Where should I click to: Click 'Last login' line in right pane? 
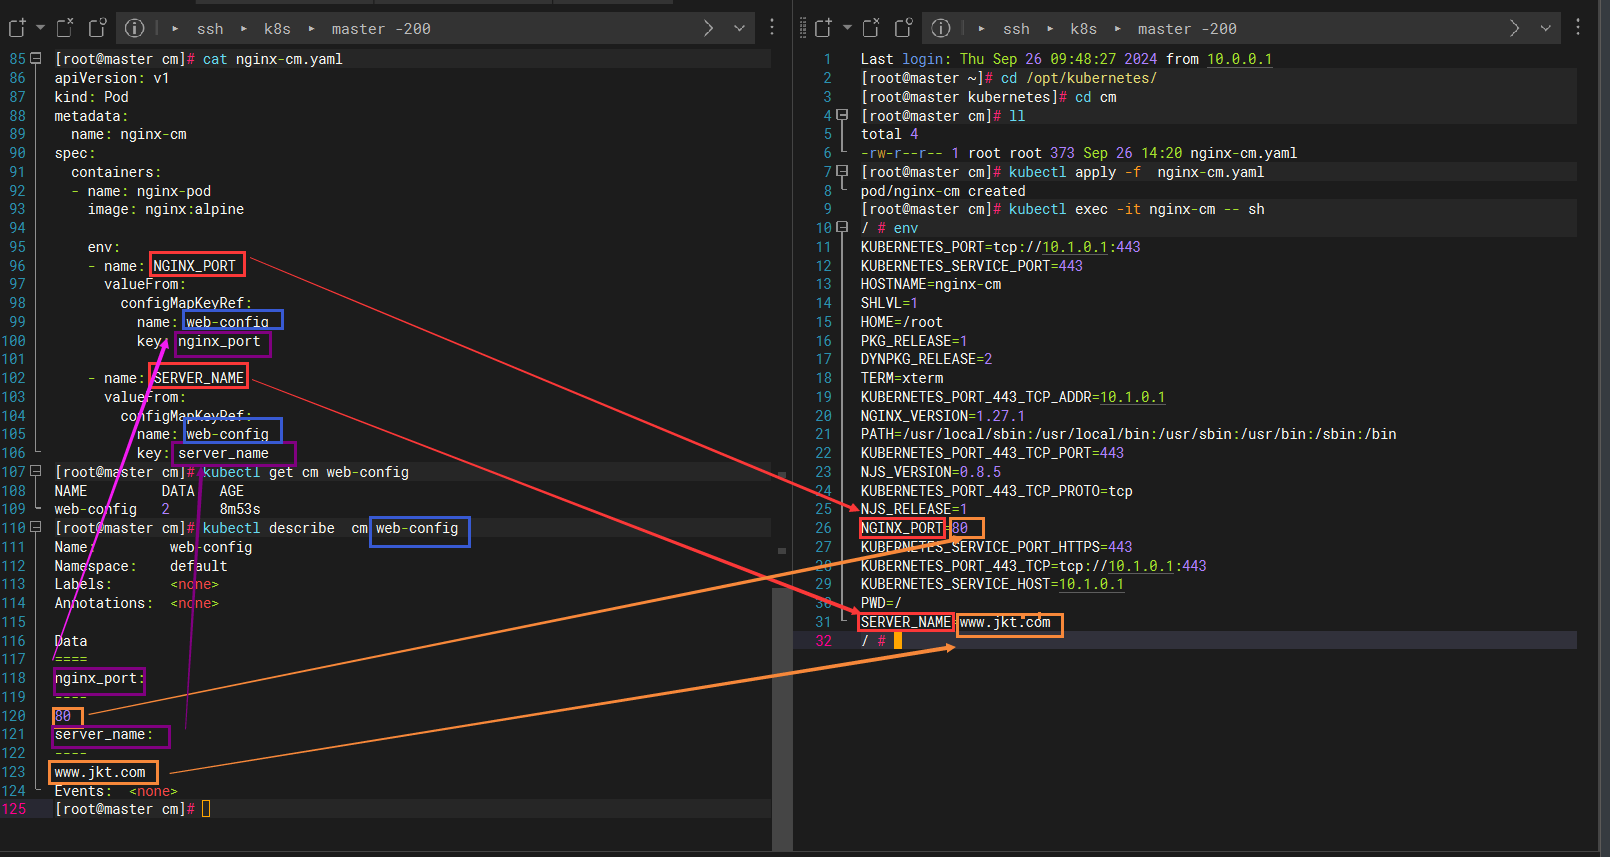coord(1066,59)
